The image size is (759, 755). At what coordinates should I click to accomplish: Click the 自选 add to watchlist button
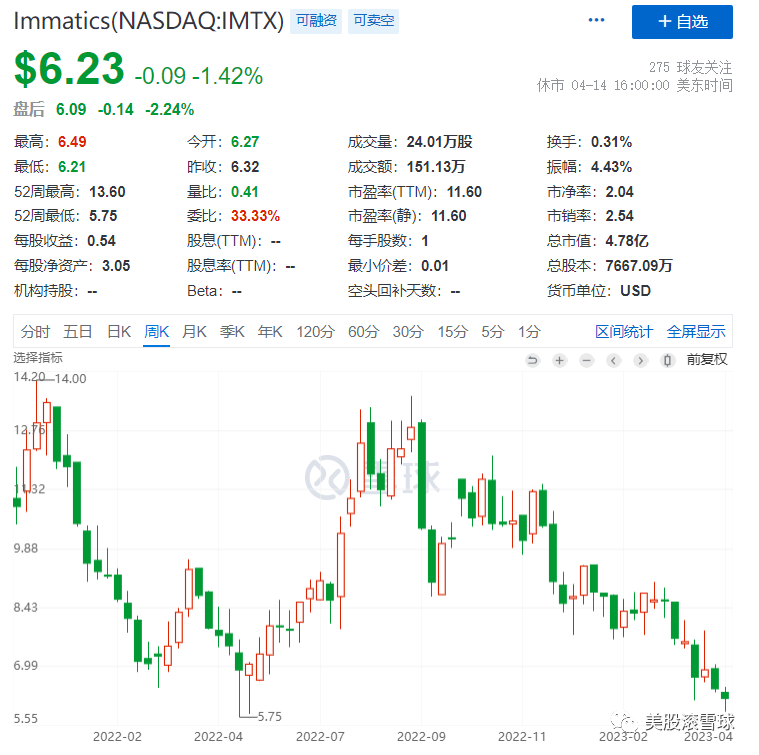682,21
